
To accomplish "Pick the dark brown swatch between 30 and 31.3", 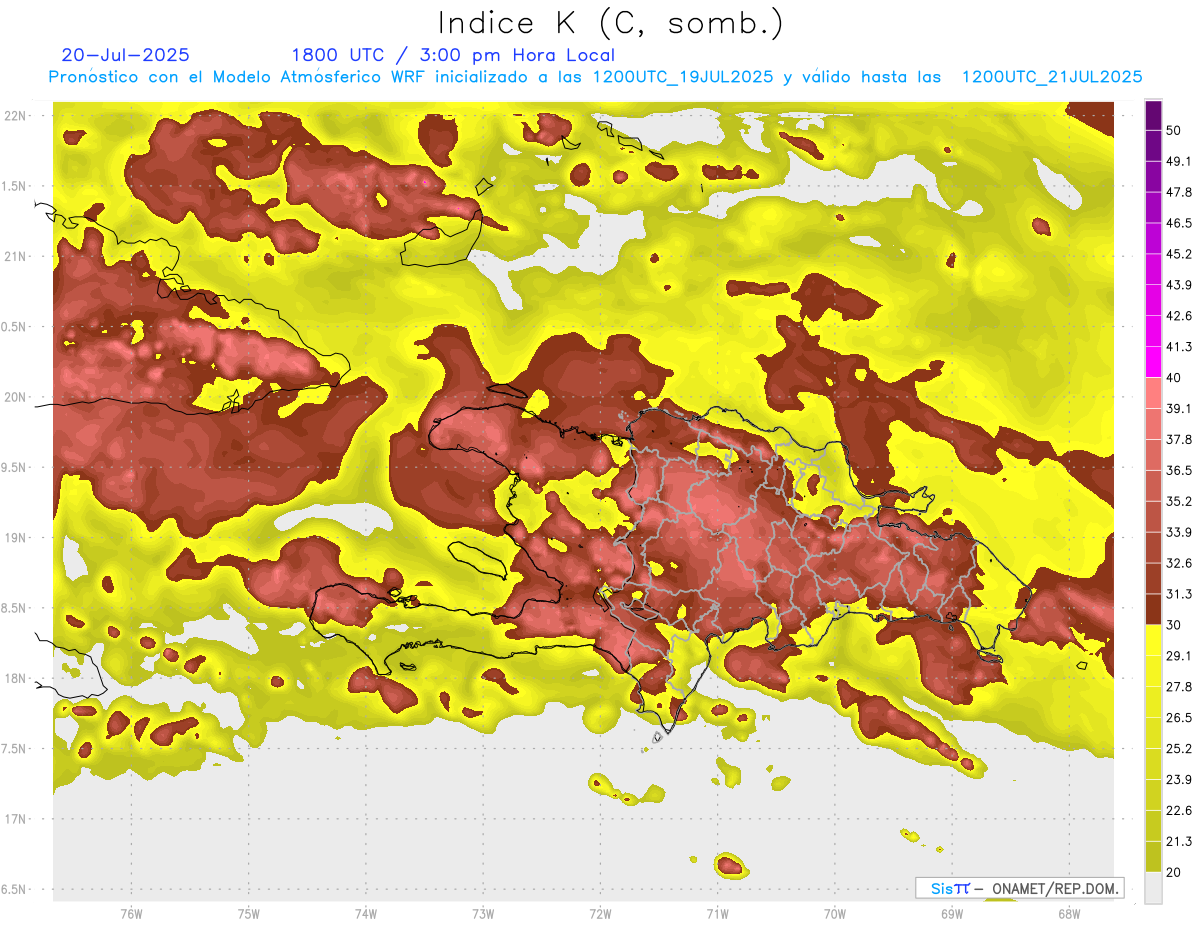I will (1153, 609).
